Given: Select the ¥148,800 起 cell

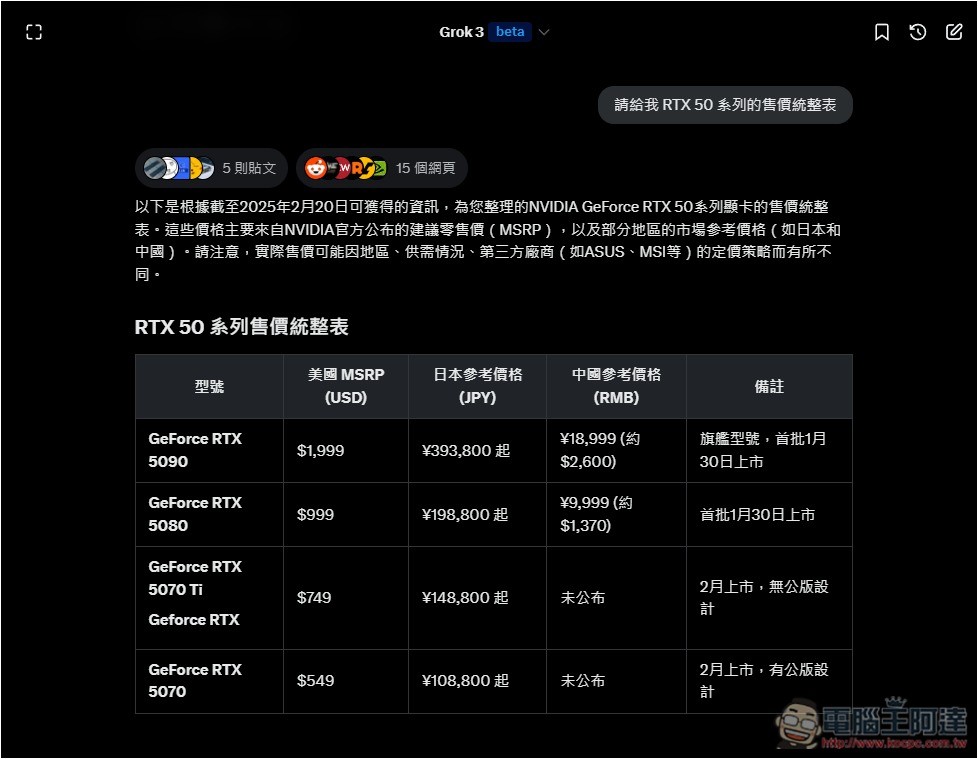Looking at the screenshot, I should pos(477,598).
